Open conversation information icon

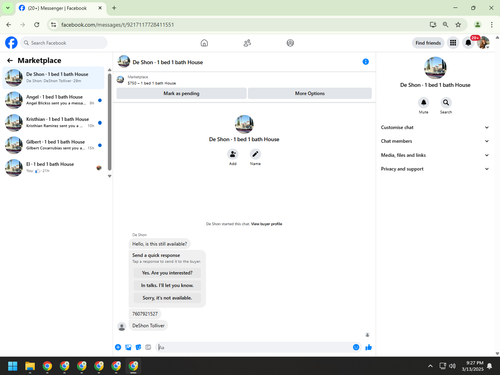coord(366,62)
